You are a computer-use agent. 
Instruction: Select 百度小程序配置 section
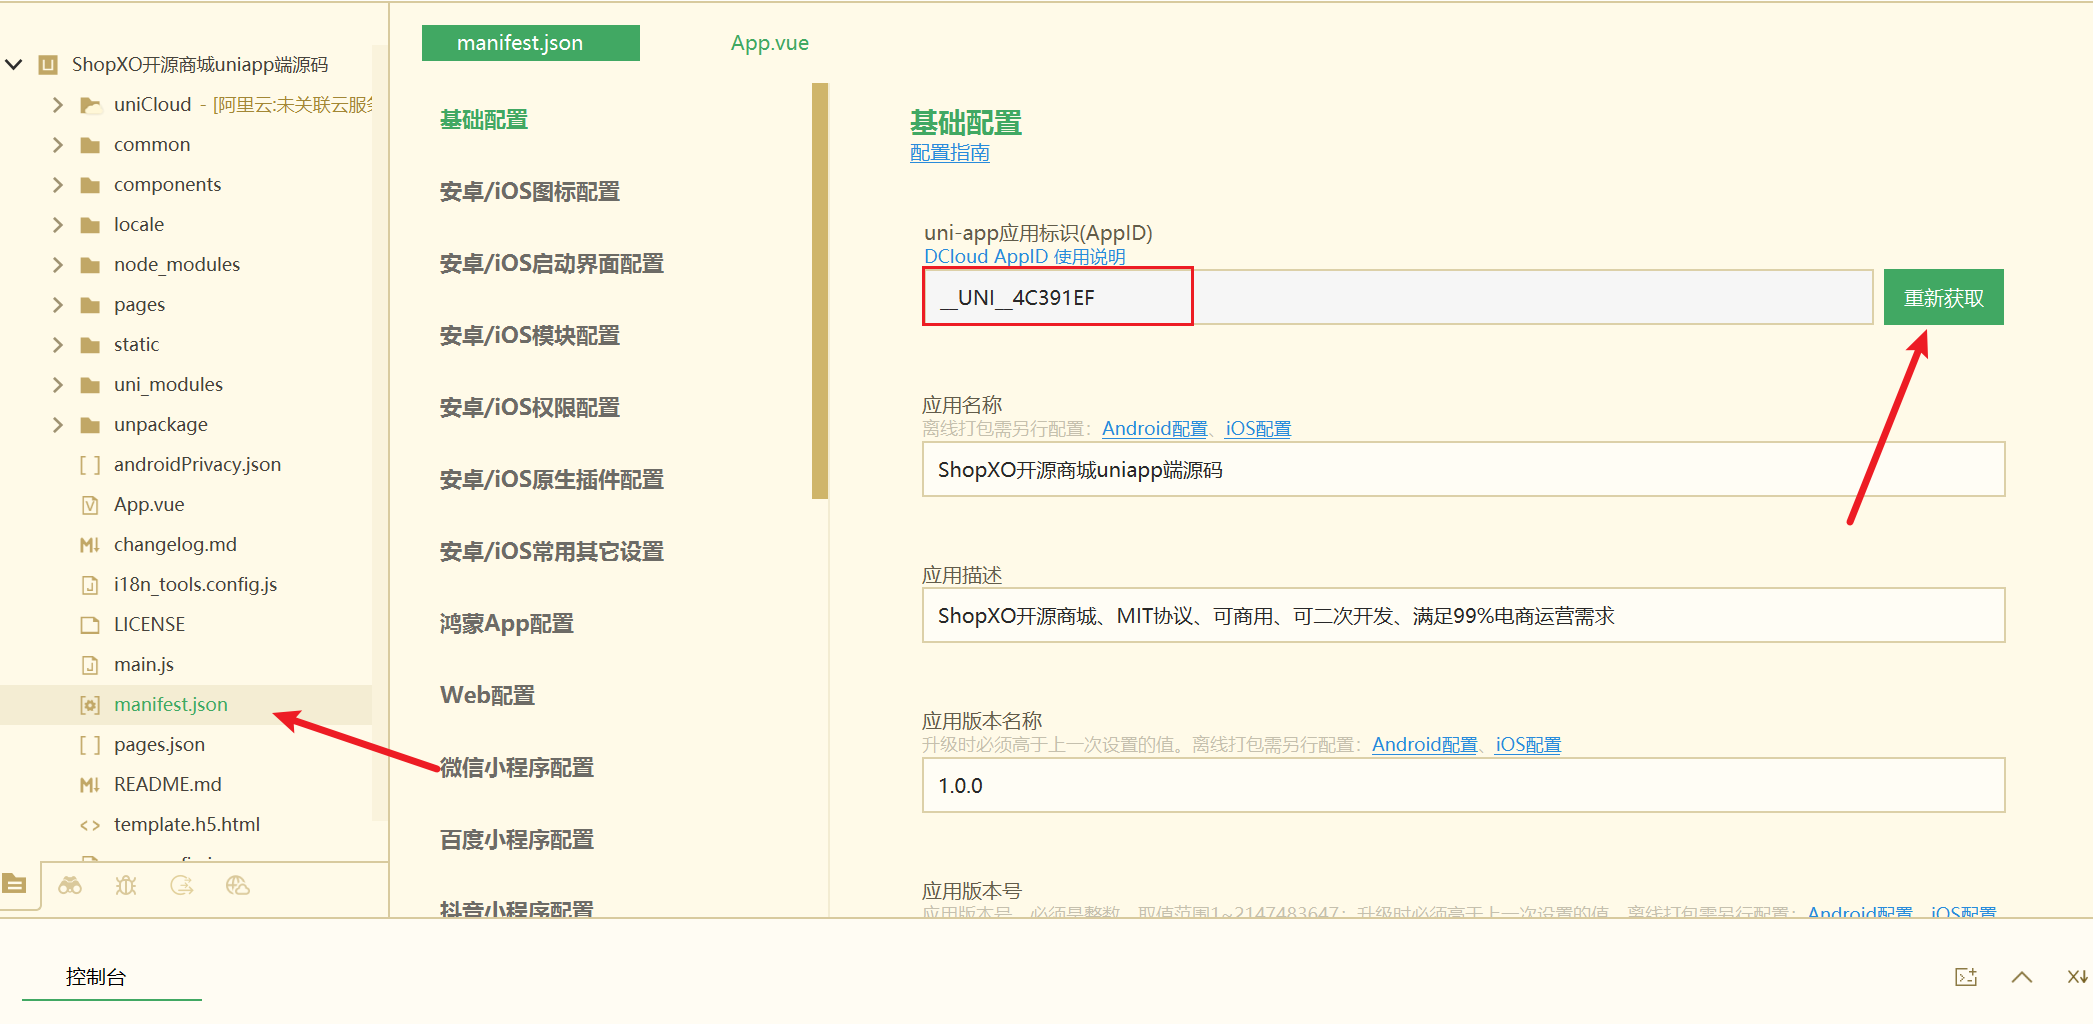click(x=517, y=840)
